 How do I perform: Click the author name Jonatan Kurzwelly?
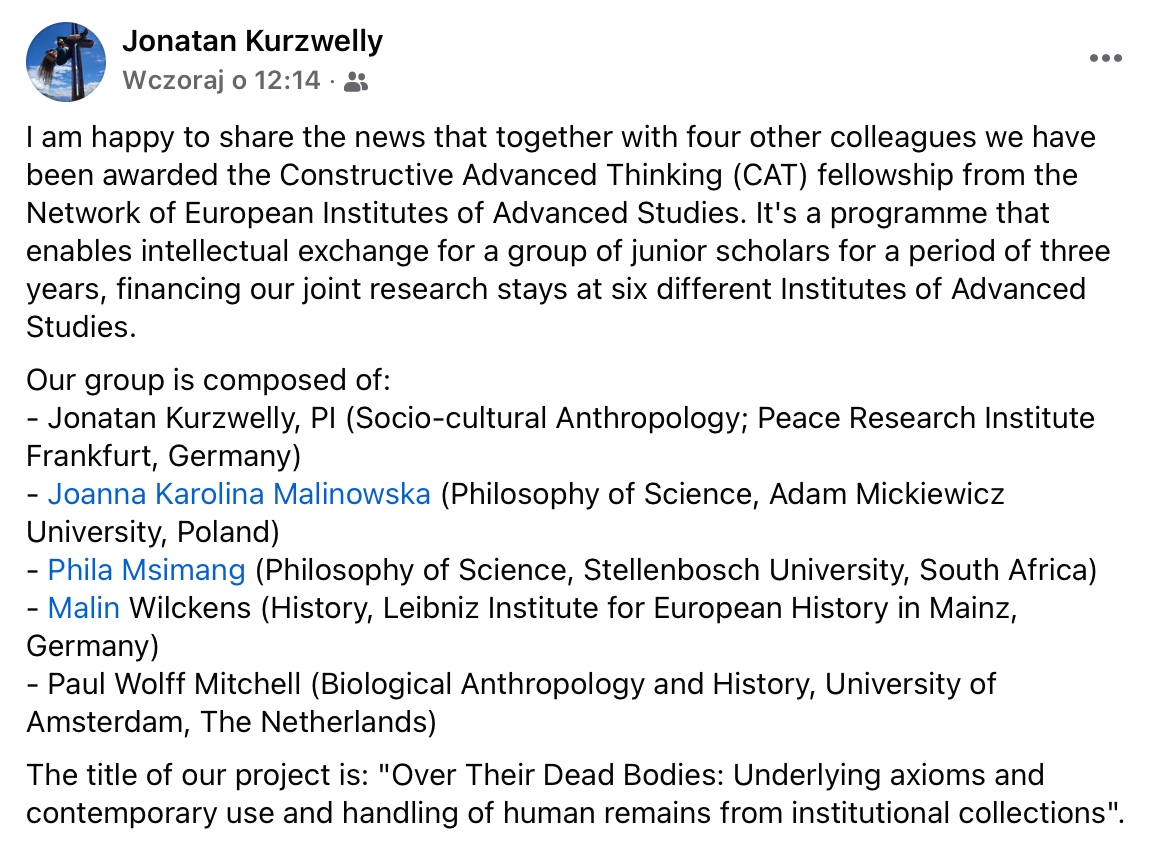click(252, 42)
